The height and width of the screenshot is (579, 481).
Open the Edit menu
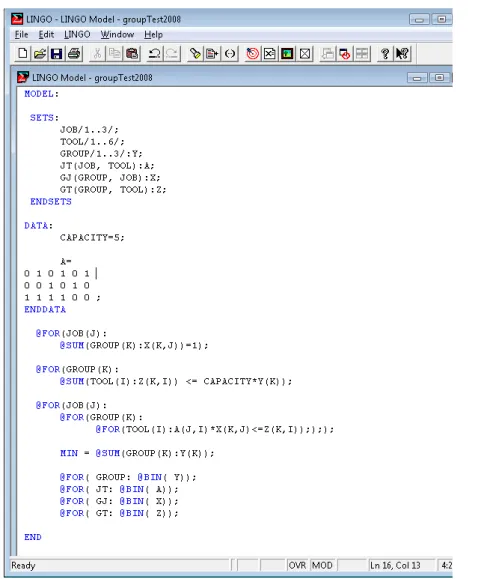pos(46,34)
